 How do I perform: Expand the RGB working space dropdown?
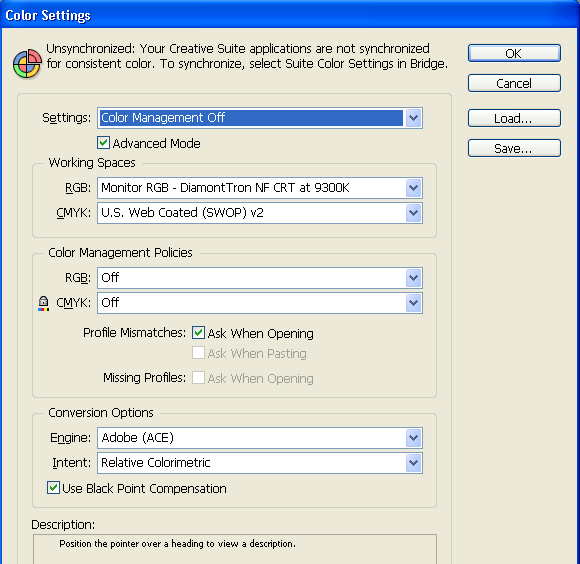tap(260, 188)
